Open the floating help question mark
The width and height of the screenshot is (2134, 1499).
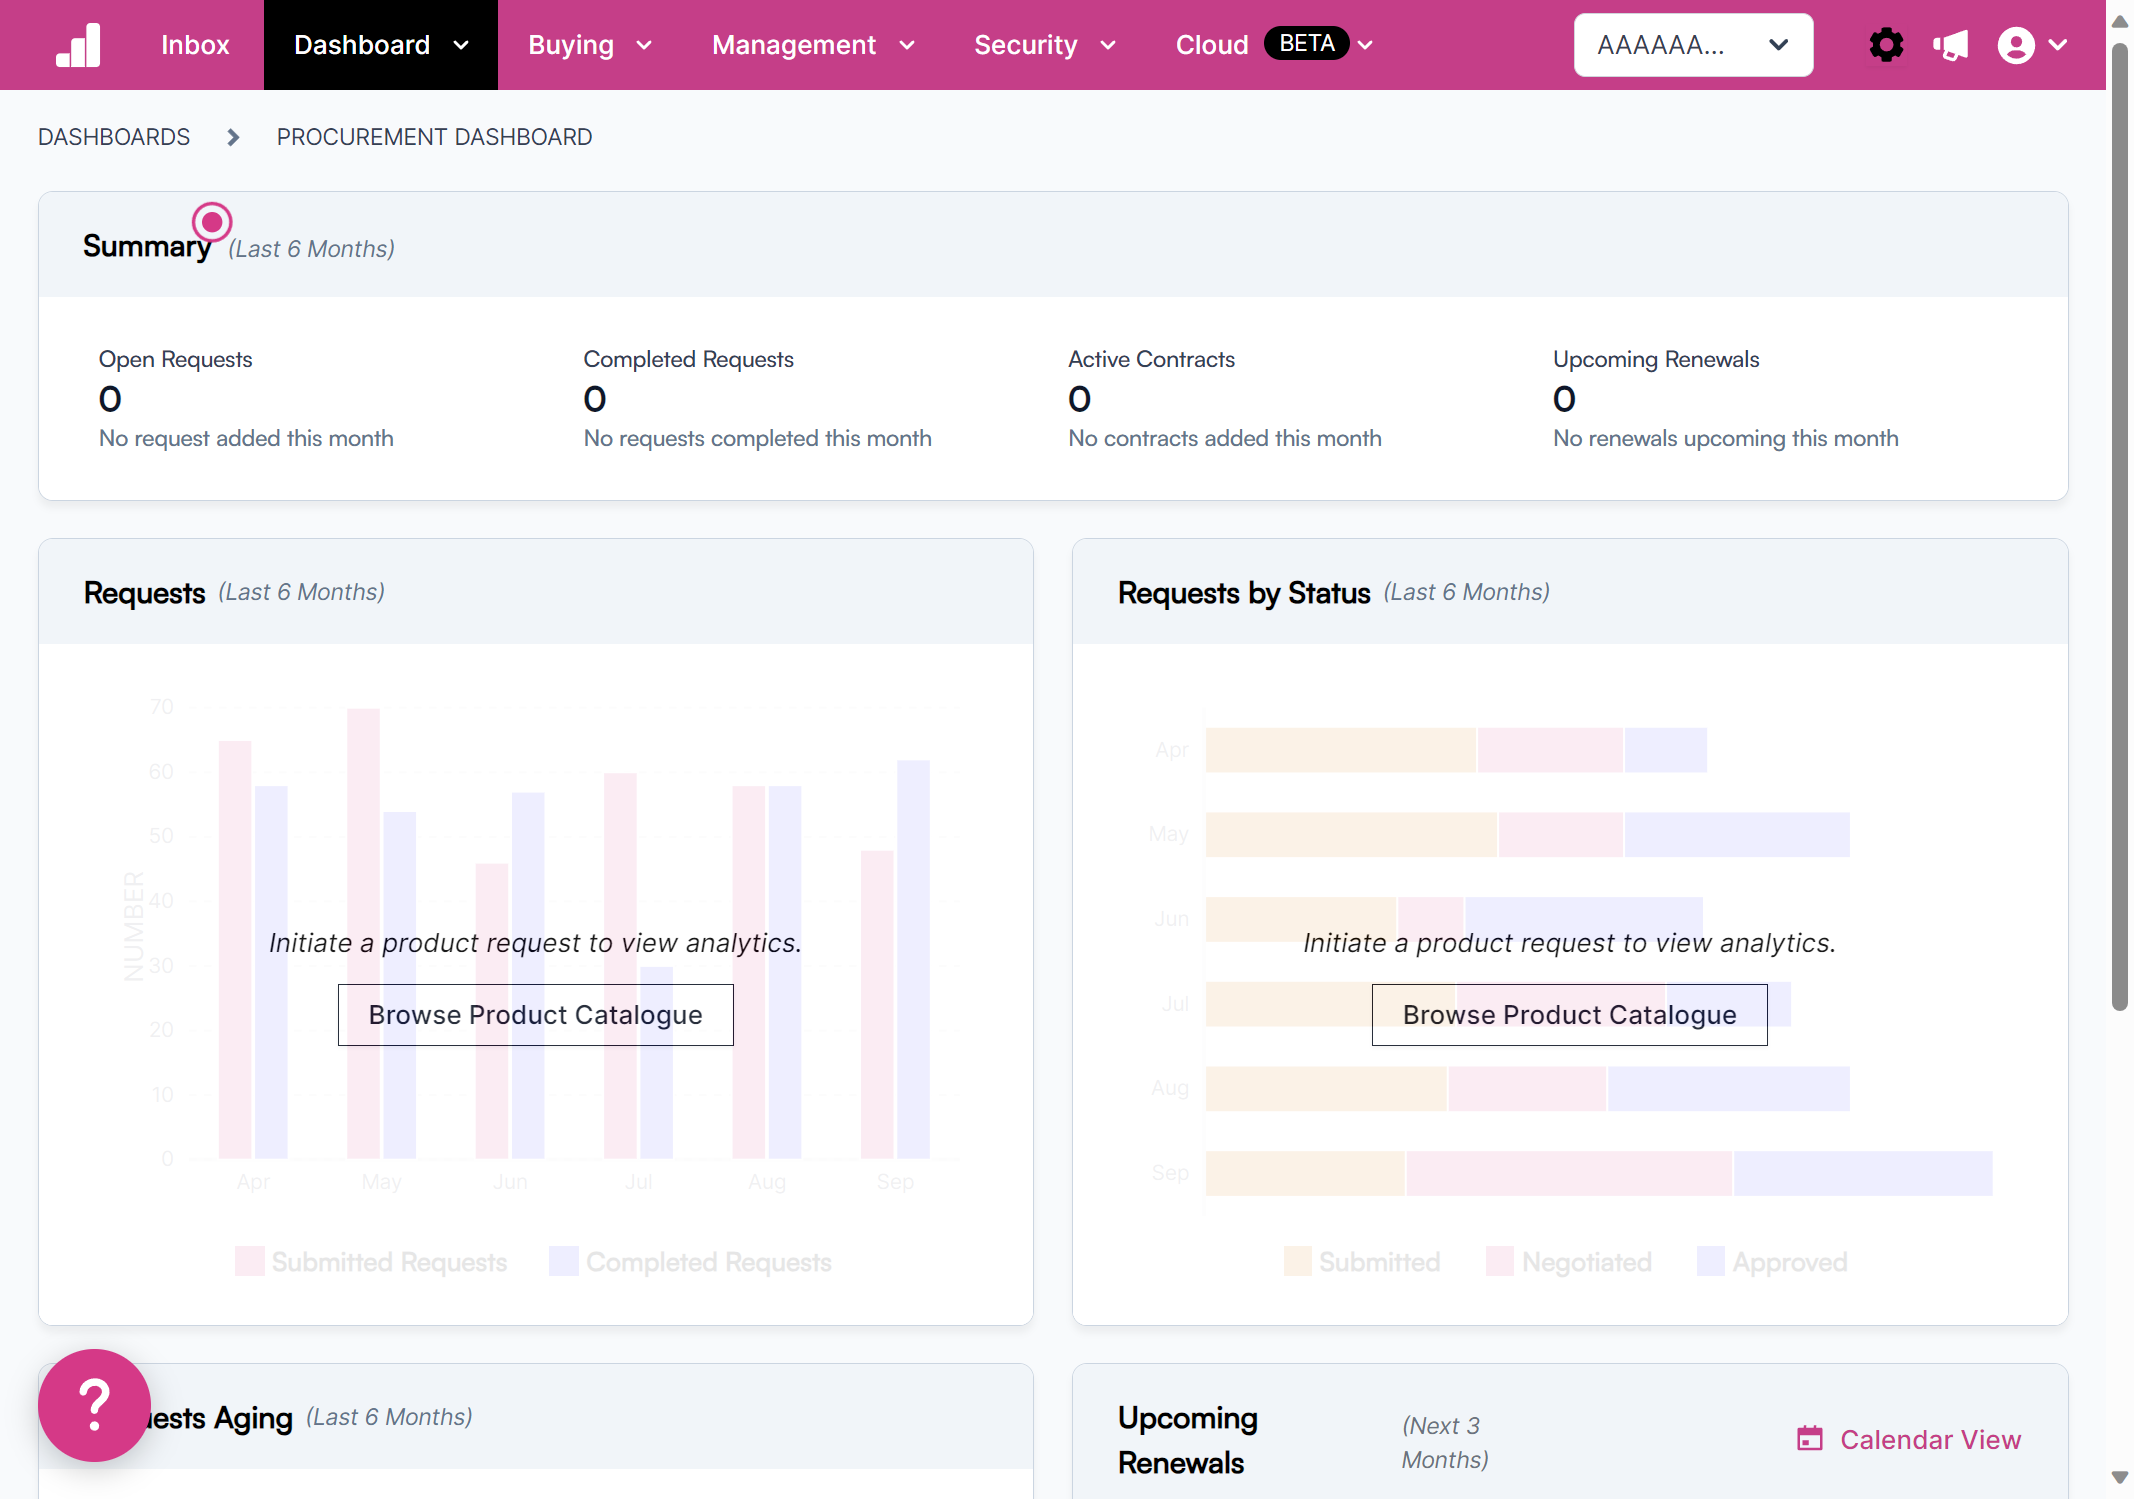[92, 1406]
